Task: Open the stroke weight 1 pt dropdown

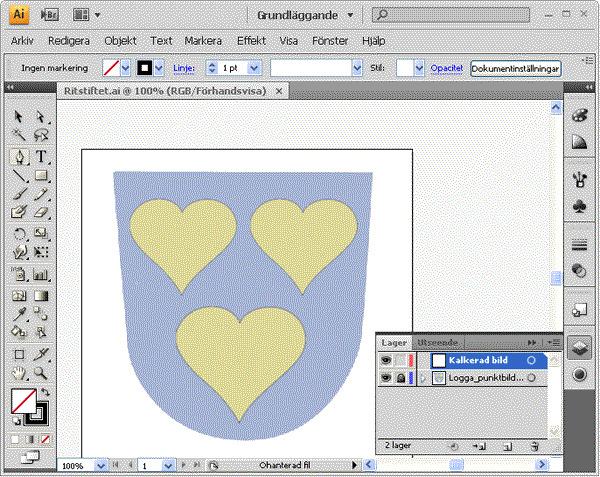Action: (253, 68)
